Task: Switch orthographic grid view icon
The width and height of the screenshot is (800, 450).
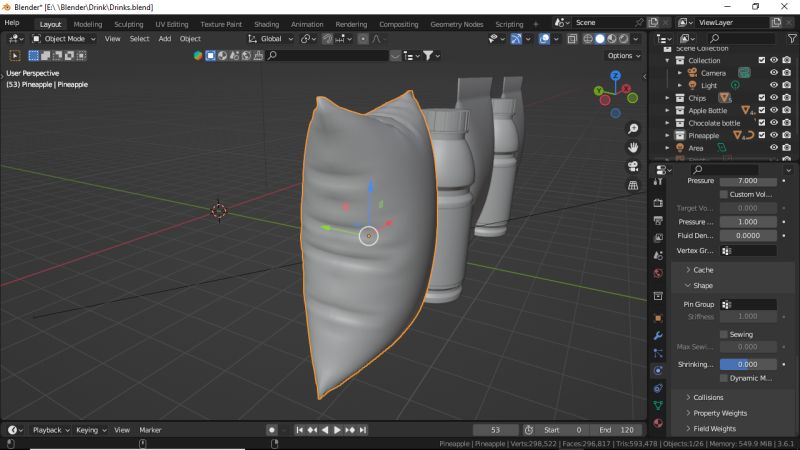Action: coord(633,185)
